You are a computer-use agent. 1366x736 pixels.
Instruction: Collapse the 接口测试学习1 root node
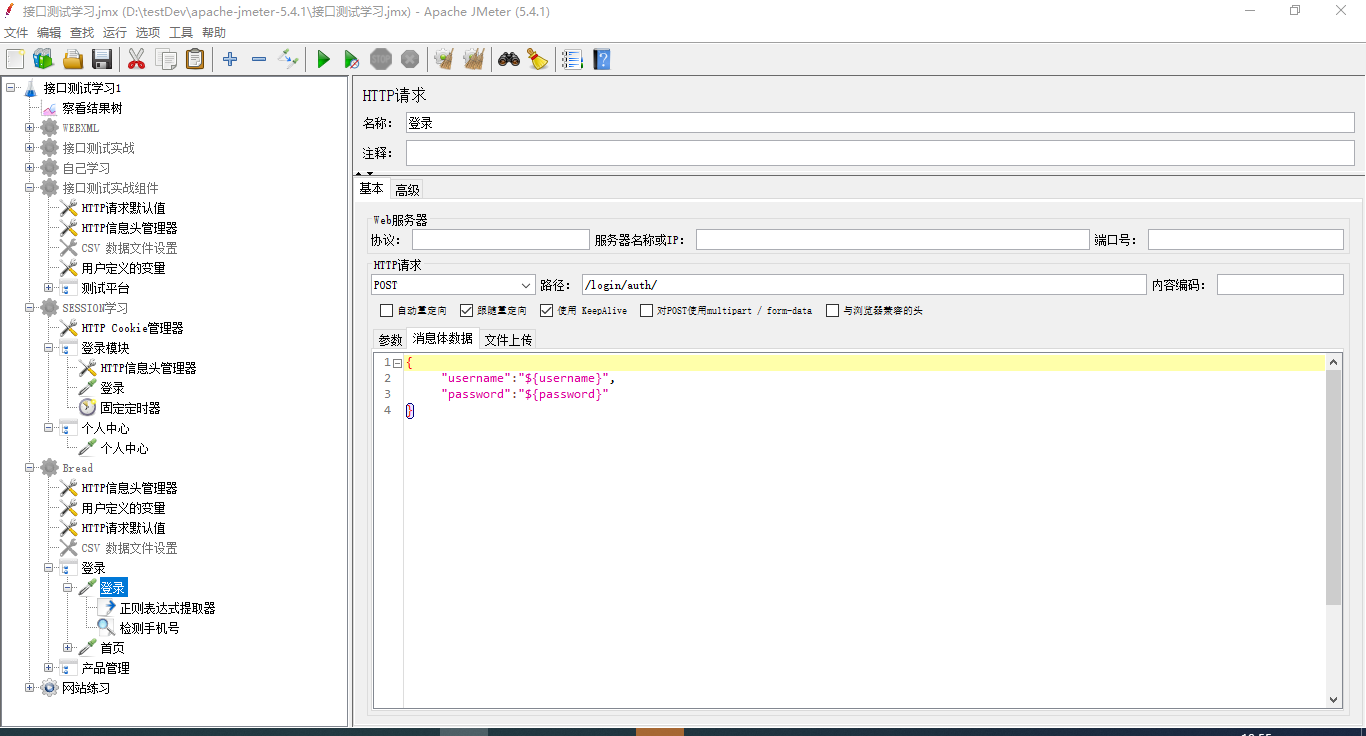coord(11,88)
